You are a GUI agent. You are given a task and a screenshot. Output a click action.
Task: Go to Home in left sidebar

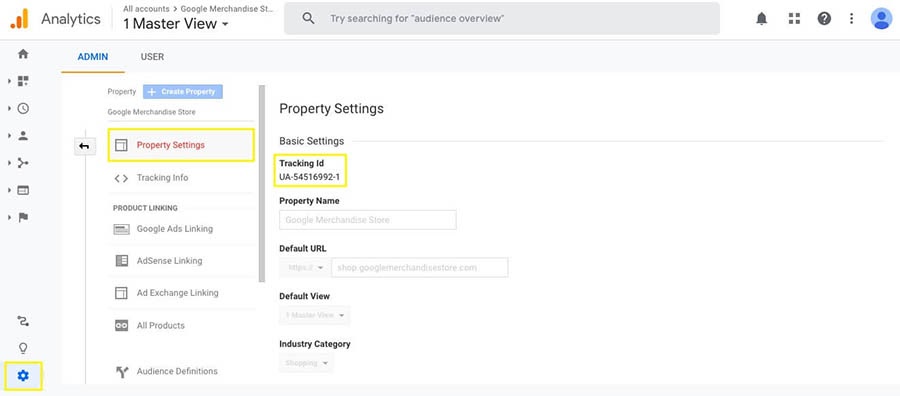point(23,54)
